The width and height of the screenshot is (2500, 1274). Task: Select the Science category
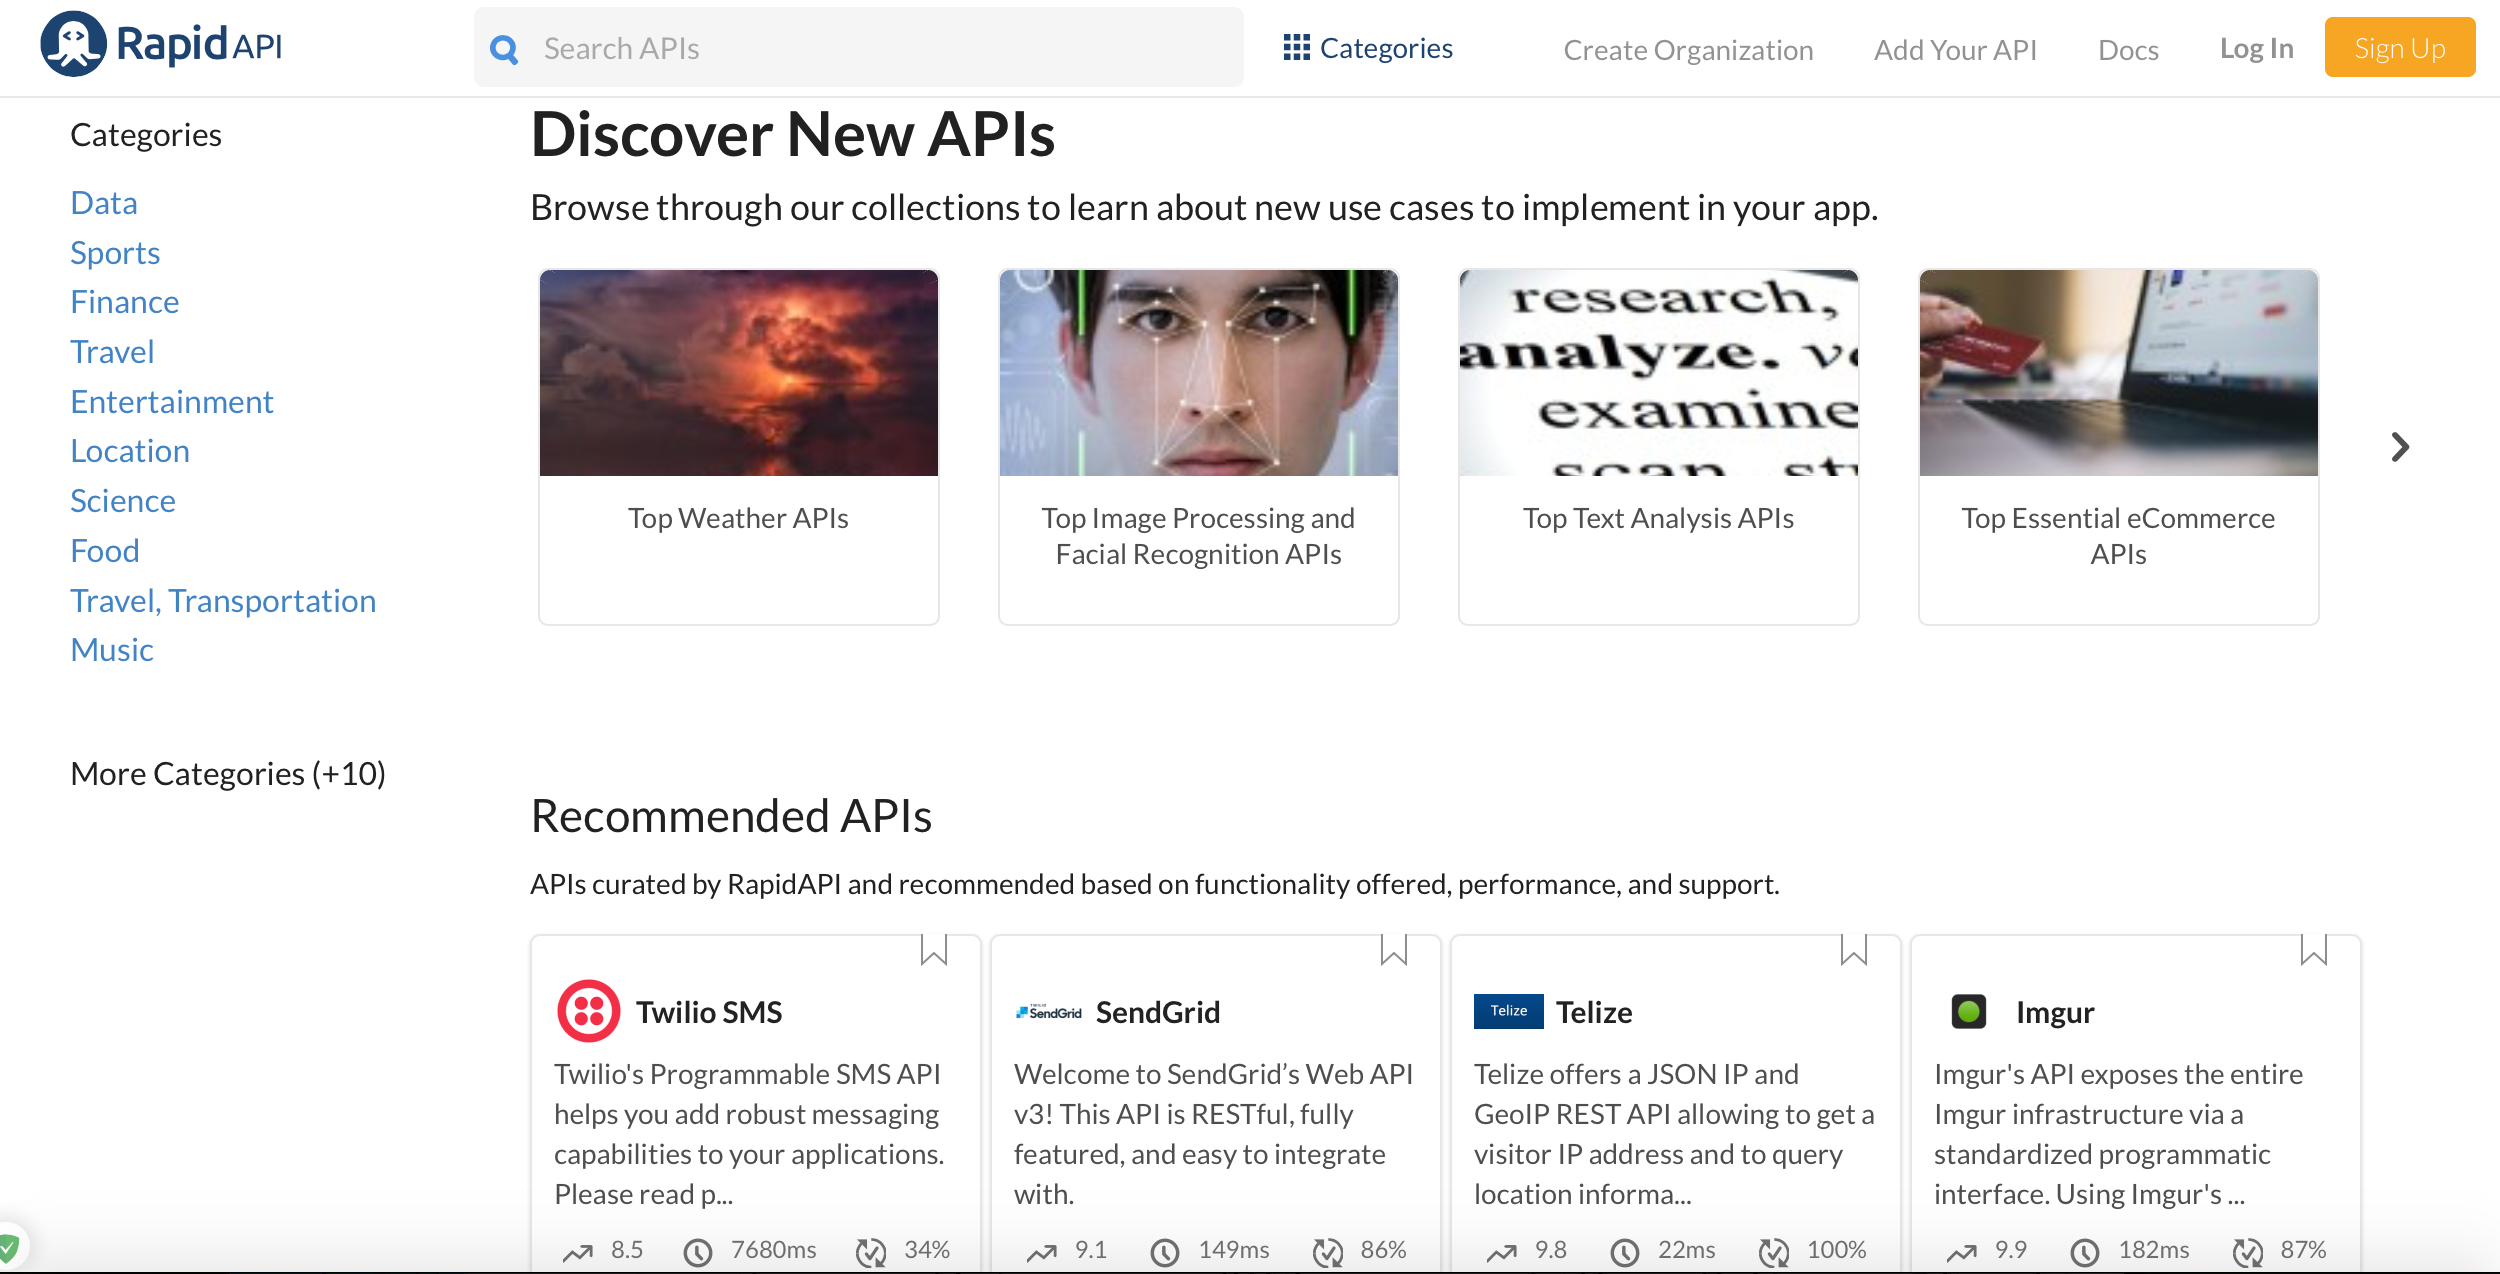coord(123,501)
